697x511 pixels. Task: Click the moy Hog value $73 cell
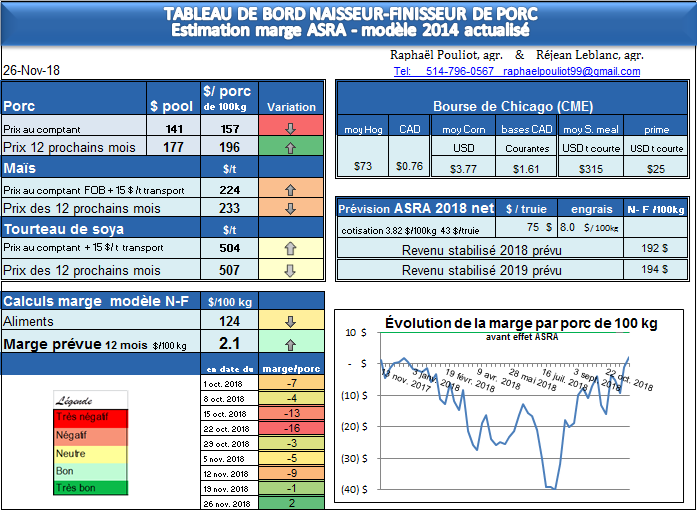(x=363, y=167)
